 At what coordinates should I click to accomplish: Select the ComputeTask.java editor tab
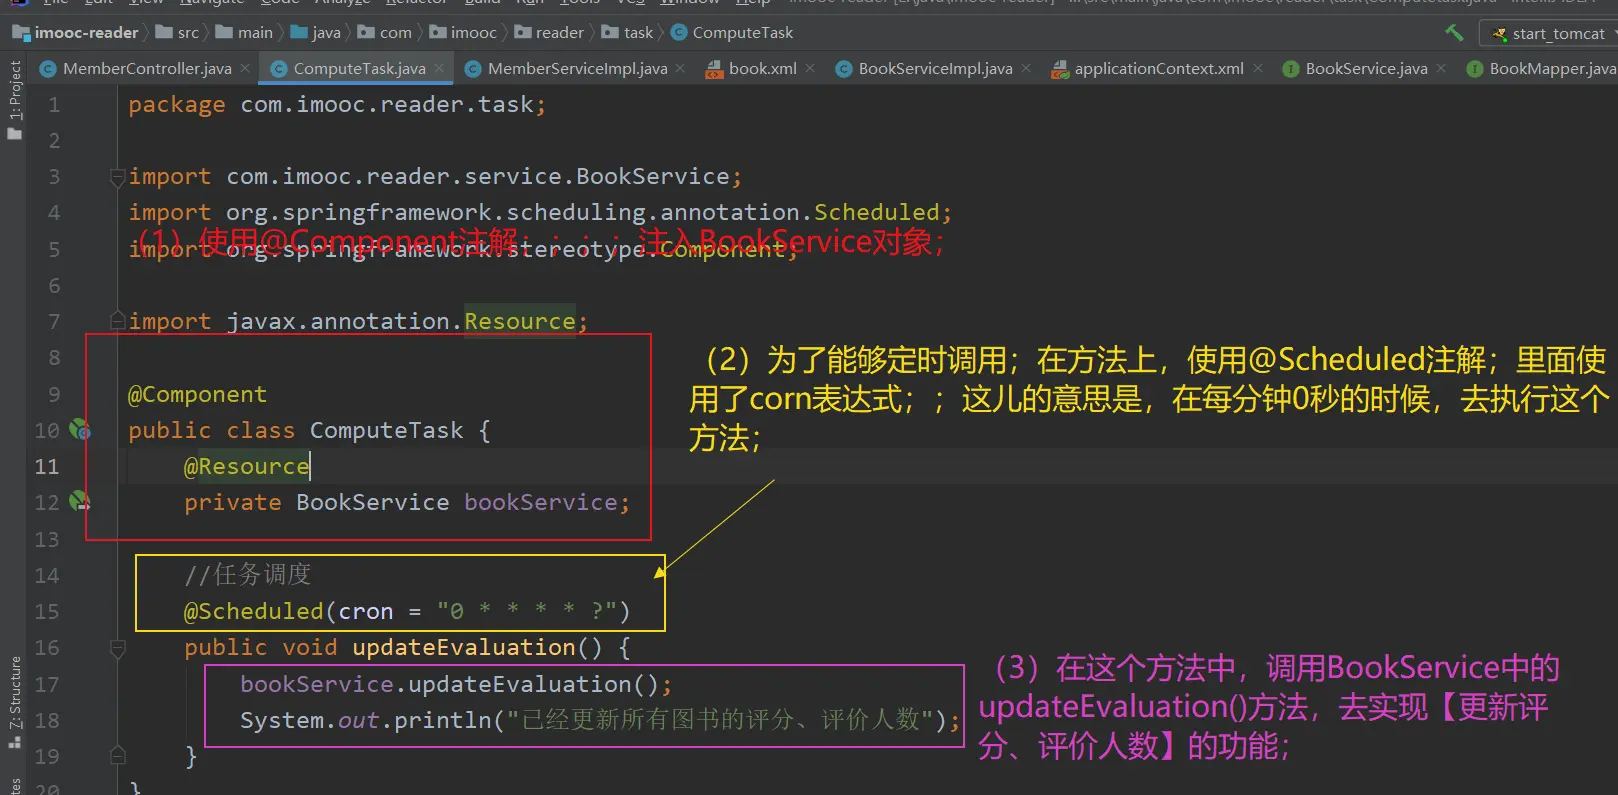point(359,68)
